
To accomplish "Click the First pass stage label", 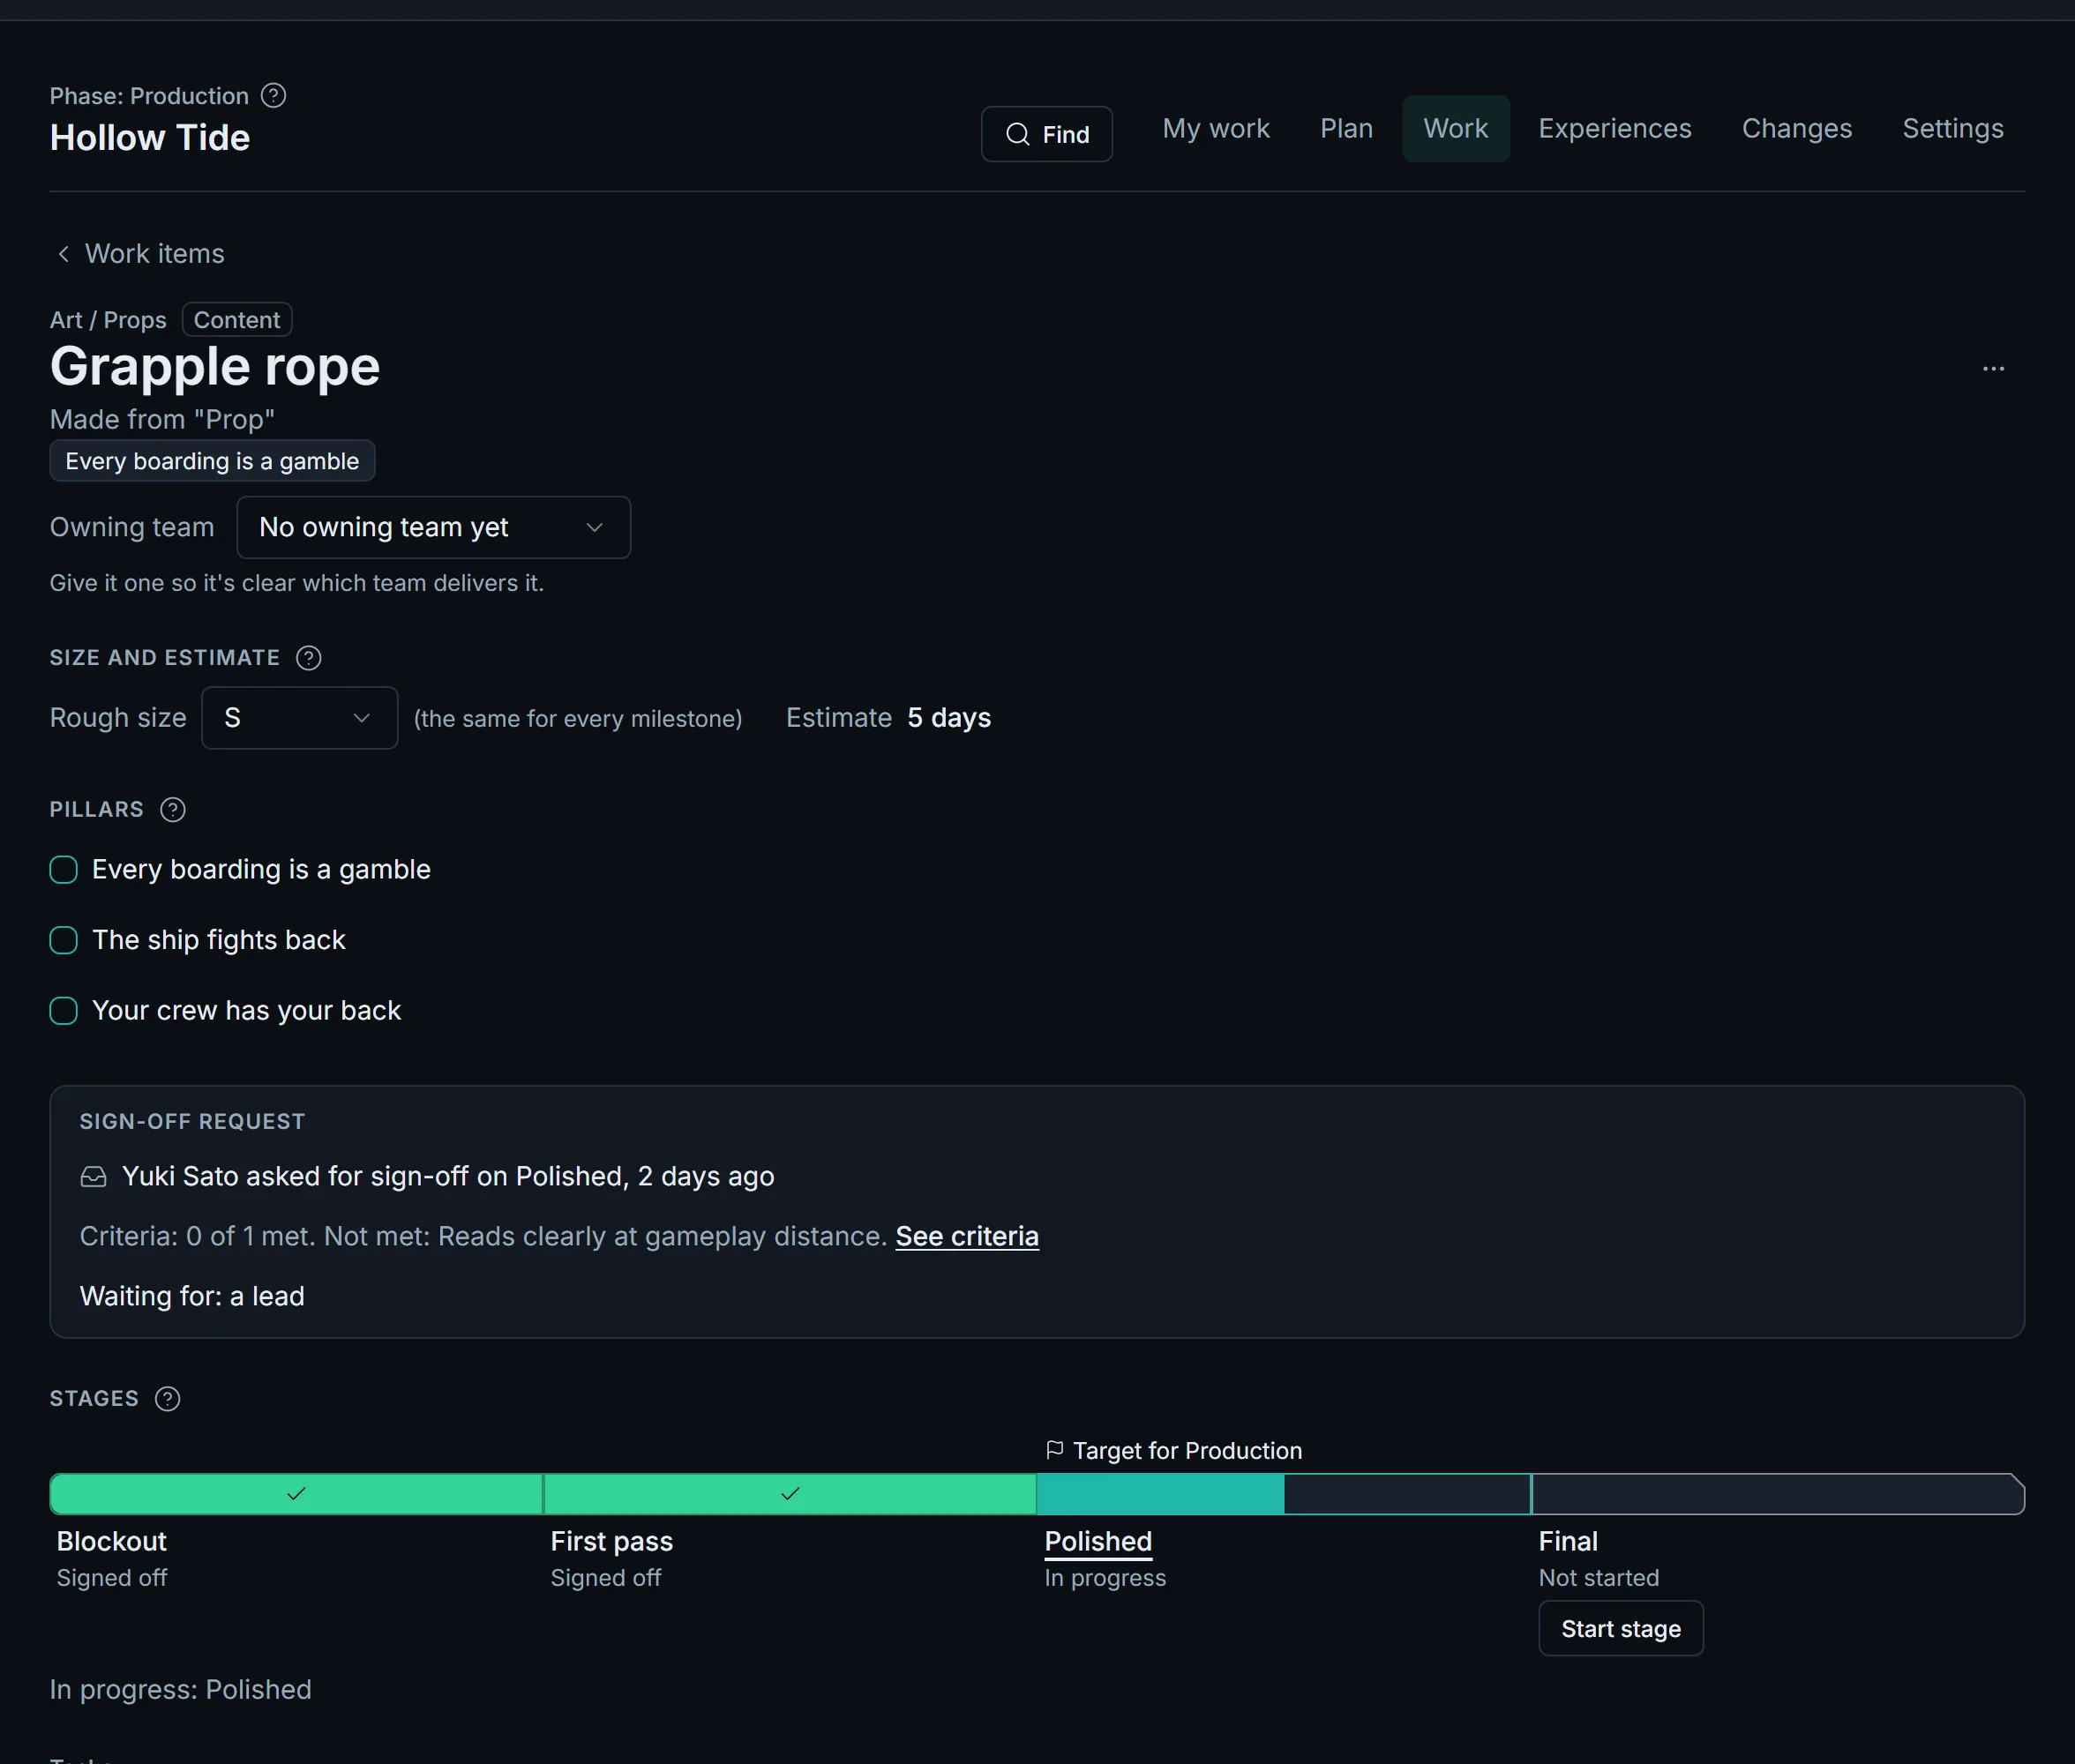I will pyautogui.click(x=611, y=1541).
